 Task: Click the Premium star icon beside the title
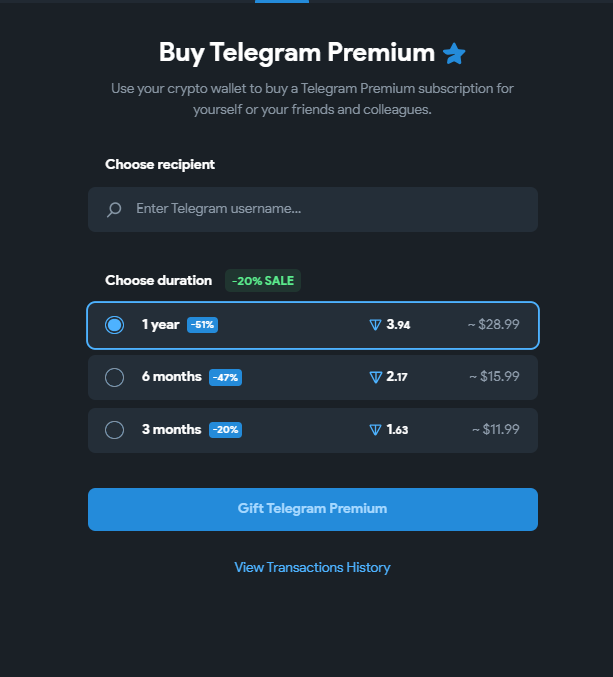(x=454, y=54)
